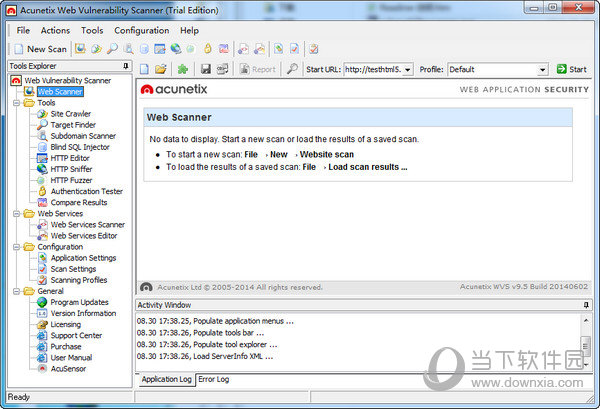Open HTTP Fuzzer icon in the top toolbar
The width and height of the screenshot is (600, 409).
pyautogui.click(x=191, y=49)
